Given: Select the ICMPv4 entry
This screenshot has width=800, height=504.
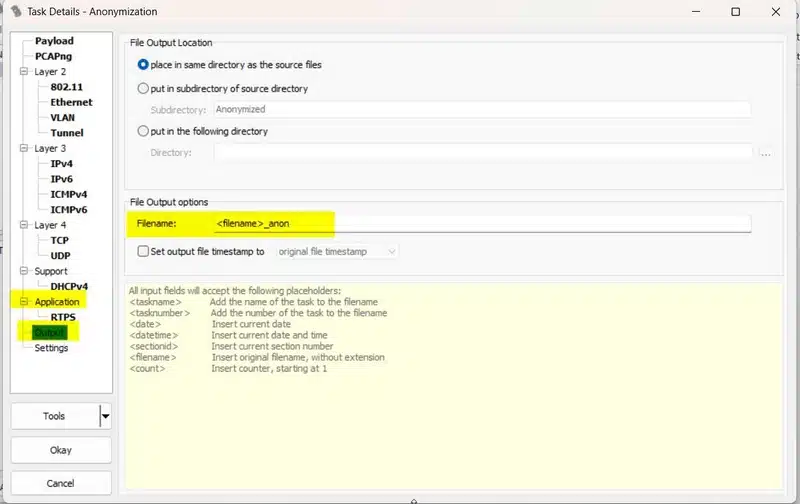Looking at the screenshot, I should [69, 194].
